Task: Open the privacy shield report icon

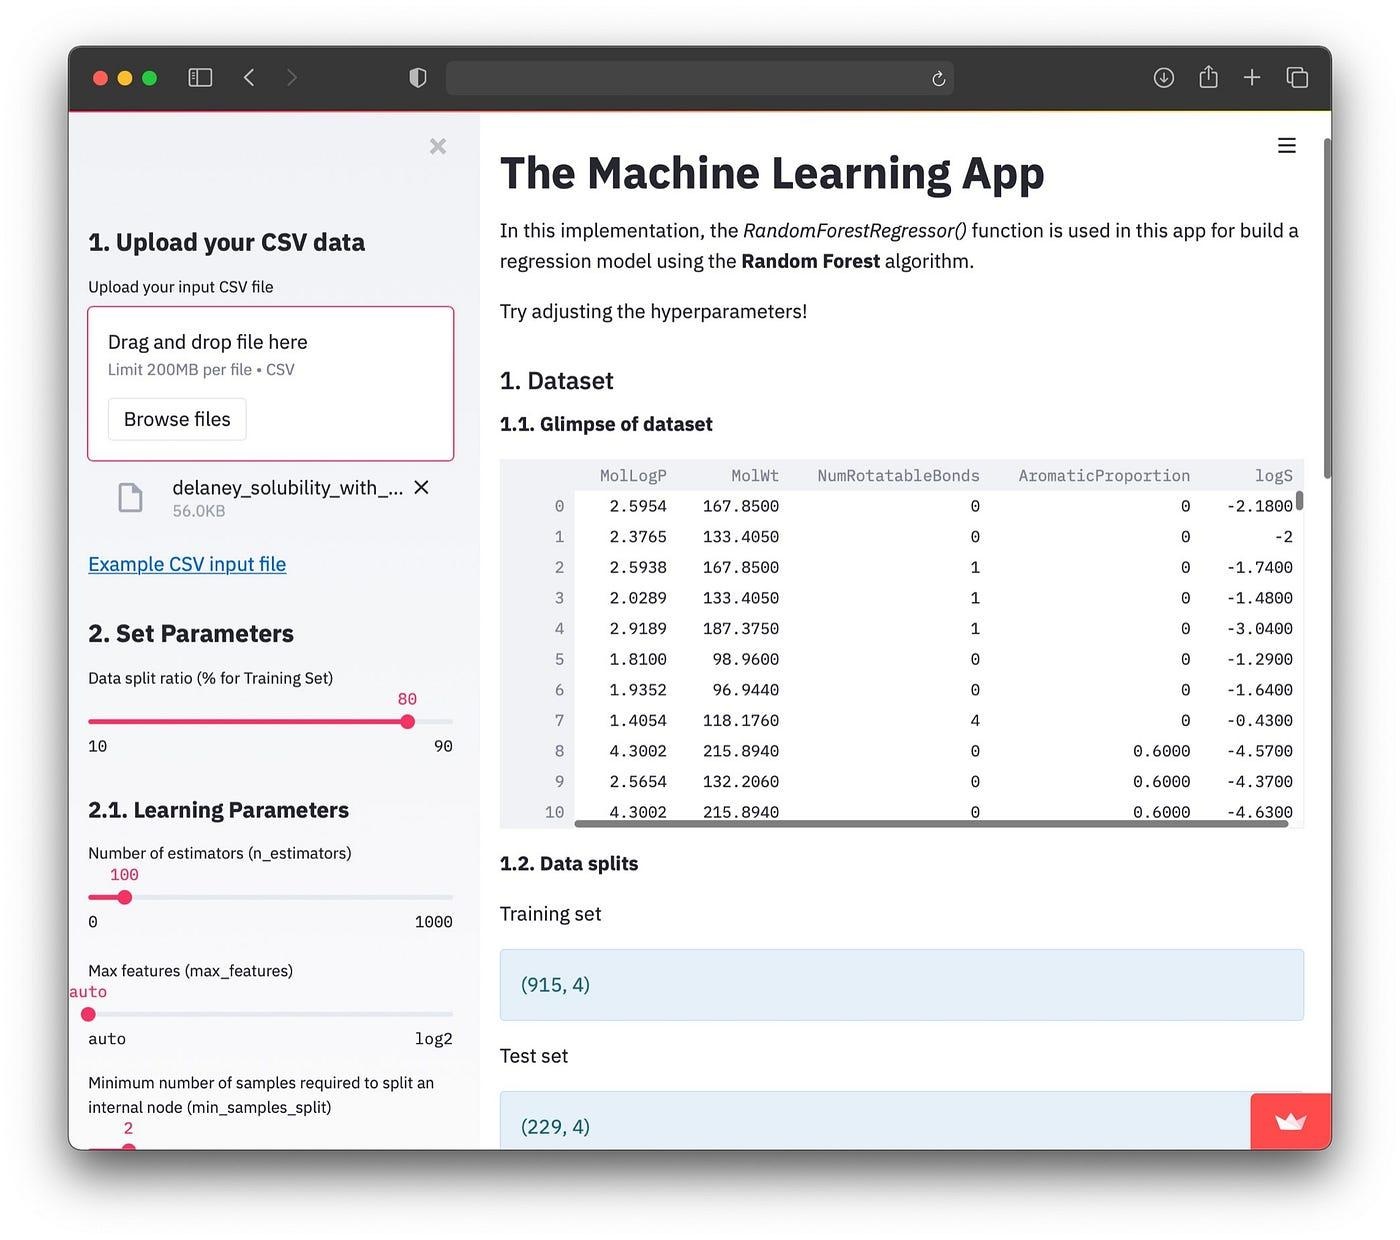Action: click(x=418, y=77)
